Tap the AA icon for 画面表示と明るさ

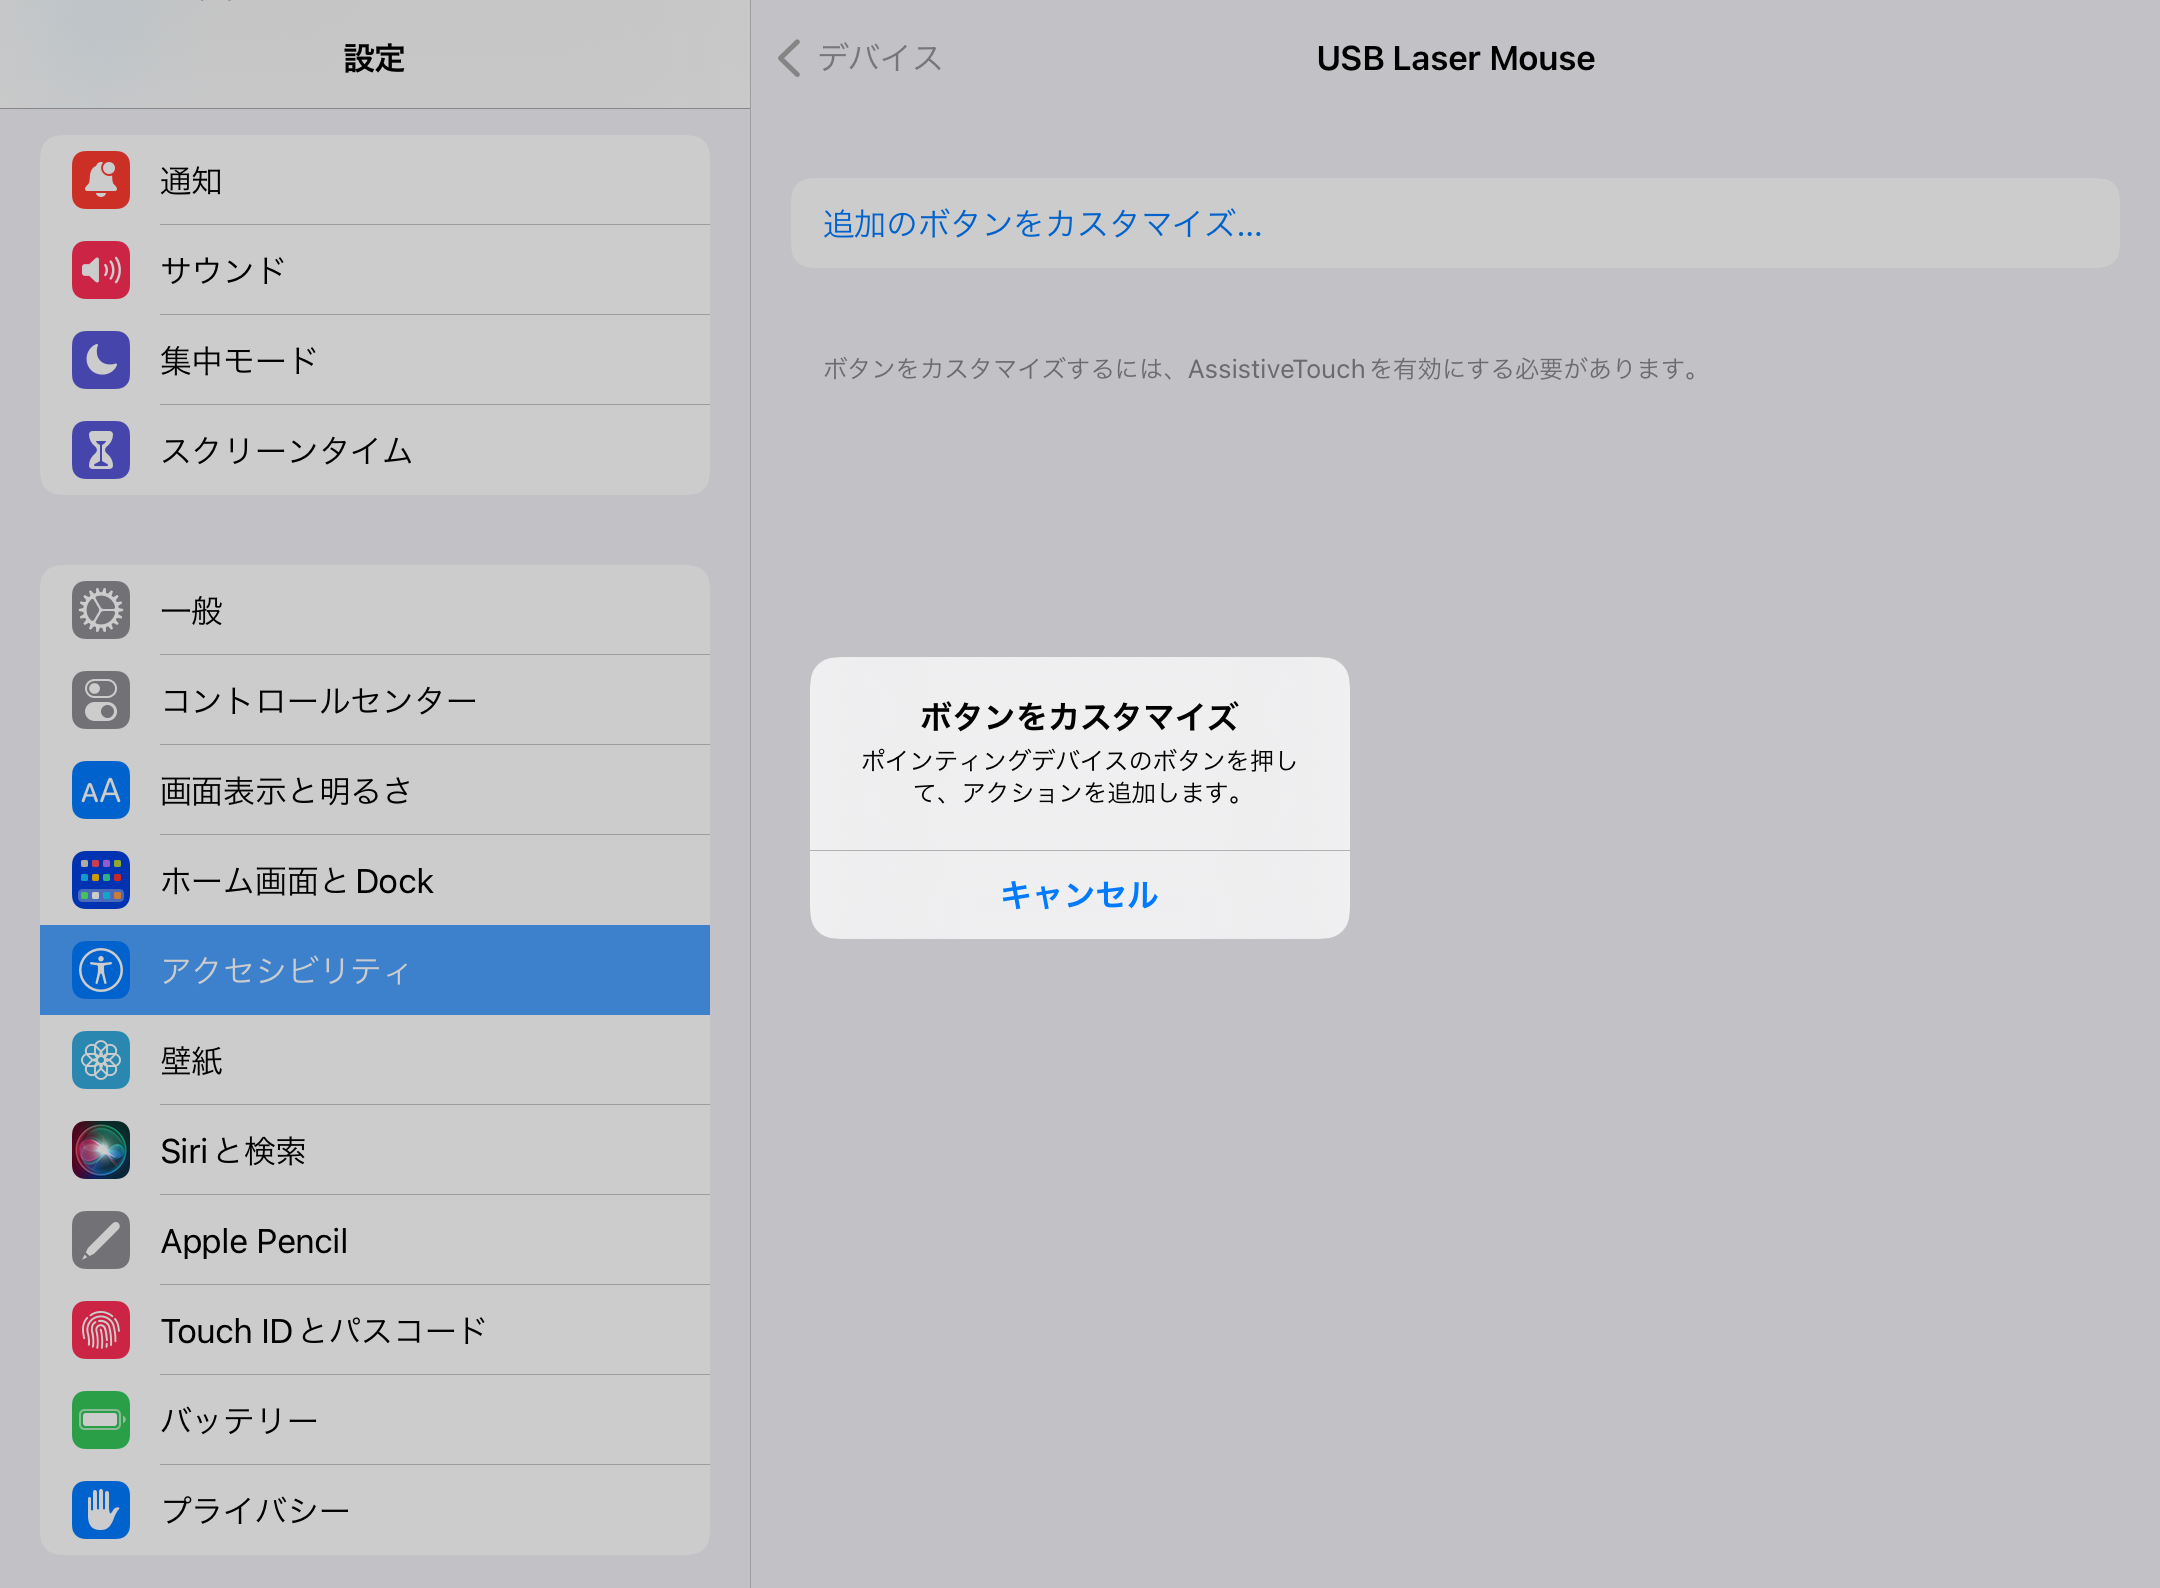[x=100, y=790]
